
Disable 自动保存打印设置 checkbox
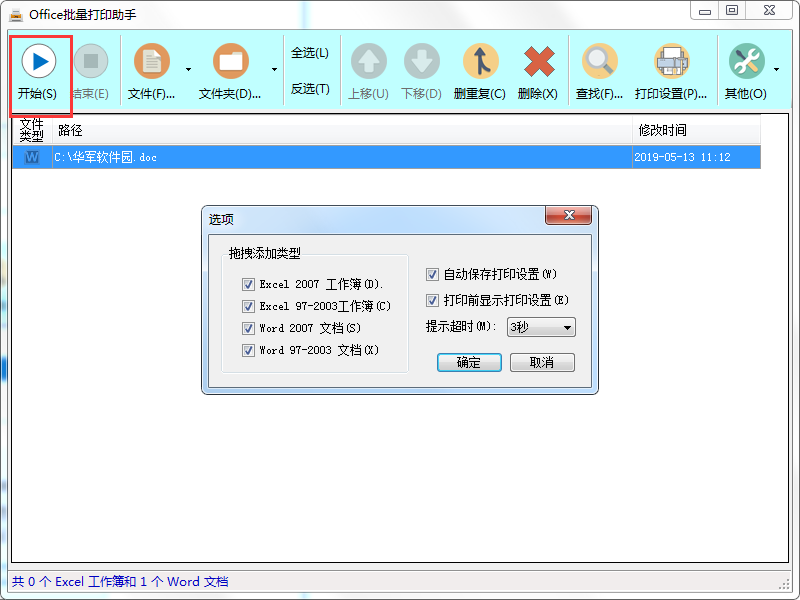click(x=432, y=277)
